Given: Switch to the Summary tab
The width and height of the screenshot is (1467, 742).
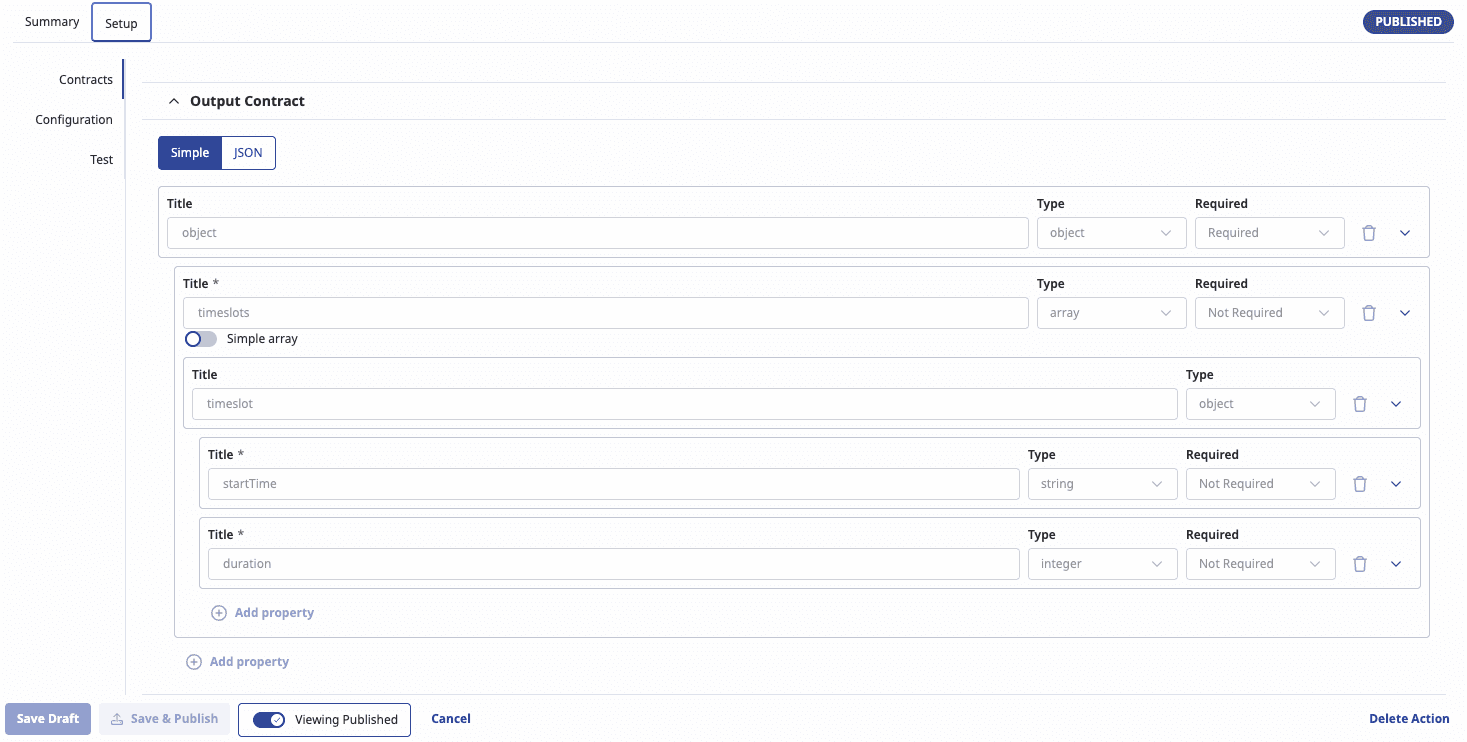Looking at the screenshot, I should tap(51, 21).
